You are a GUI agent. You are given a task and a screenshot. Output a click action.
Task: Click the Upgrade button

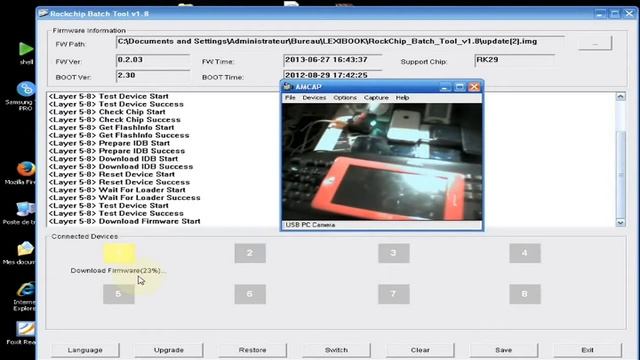click(169, 350)
